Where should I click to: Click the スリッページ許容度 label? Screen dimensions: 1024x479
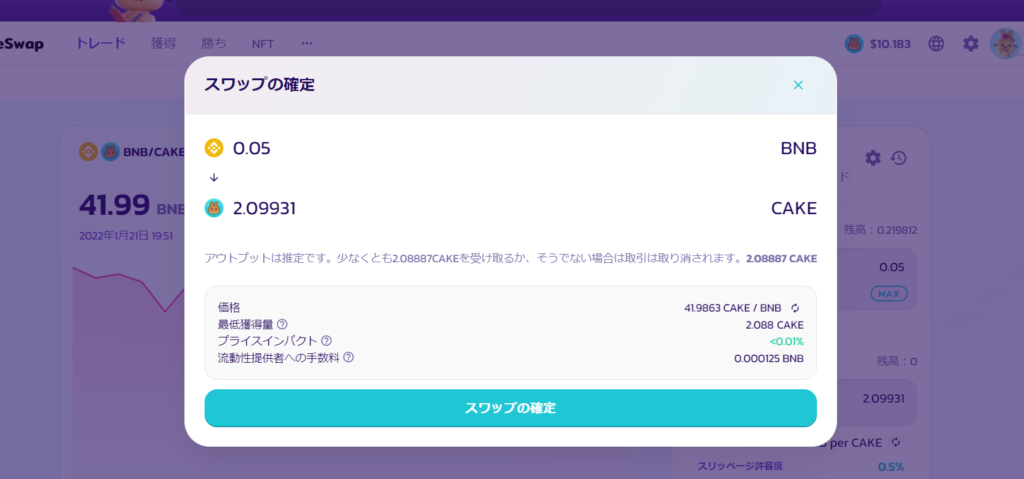tap(740, 466)
